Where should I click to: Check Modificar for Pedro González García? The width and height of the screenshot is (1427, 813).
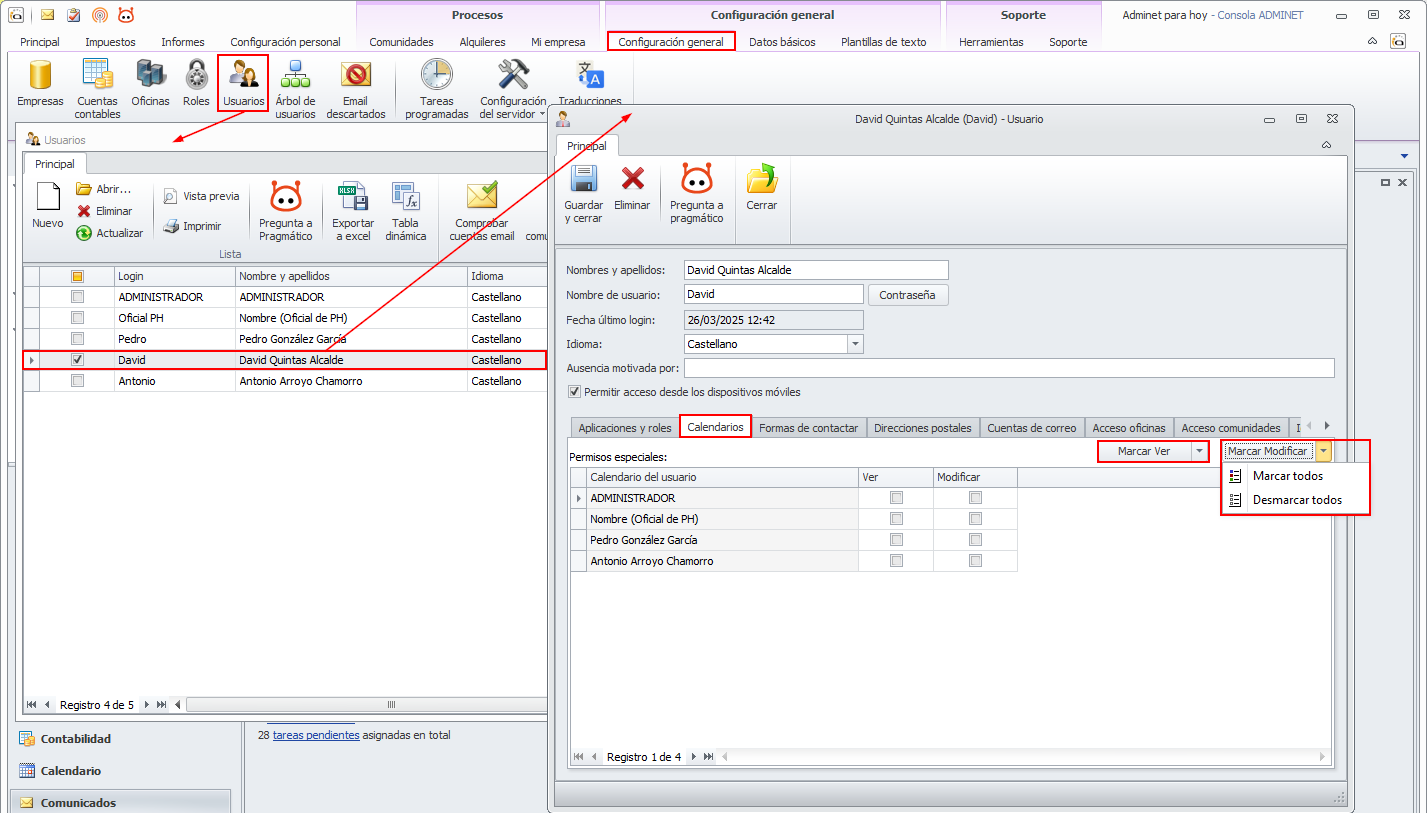click(x=975, y=540)
